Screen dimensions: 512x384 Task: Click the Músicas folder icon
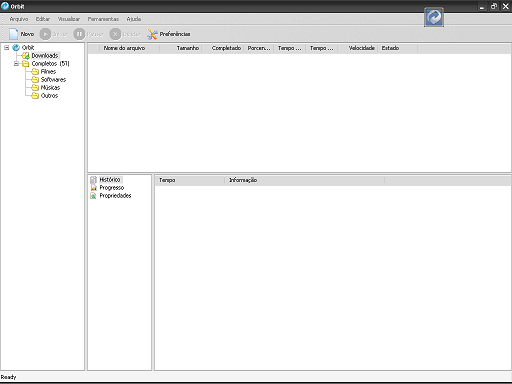pyautogui.click(x=35, y=88)
